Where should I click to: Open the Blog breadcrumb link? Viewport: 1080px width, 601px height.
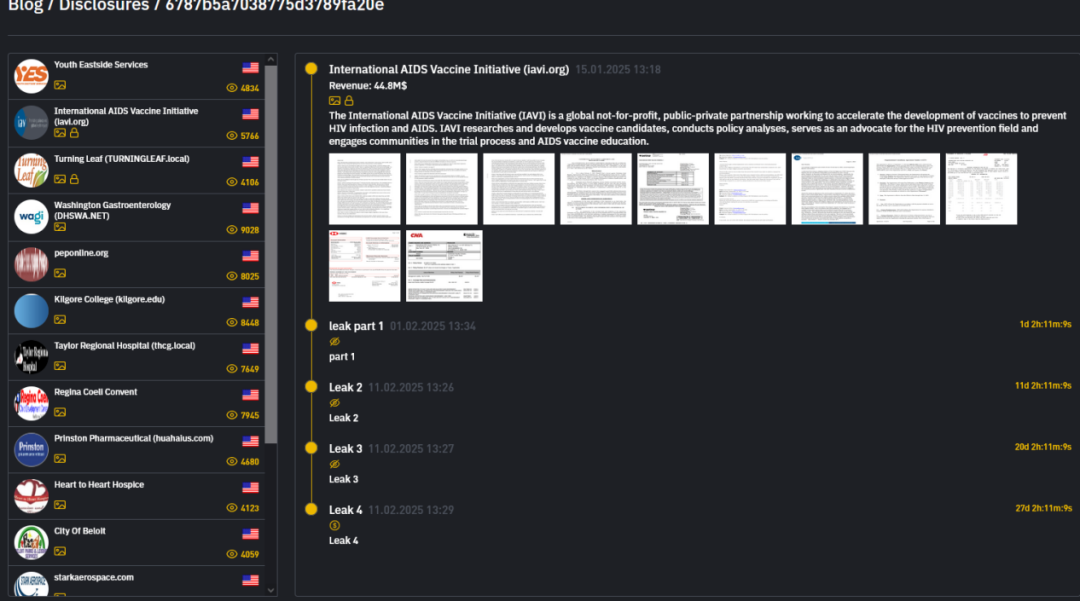tap(25, 6)
